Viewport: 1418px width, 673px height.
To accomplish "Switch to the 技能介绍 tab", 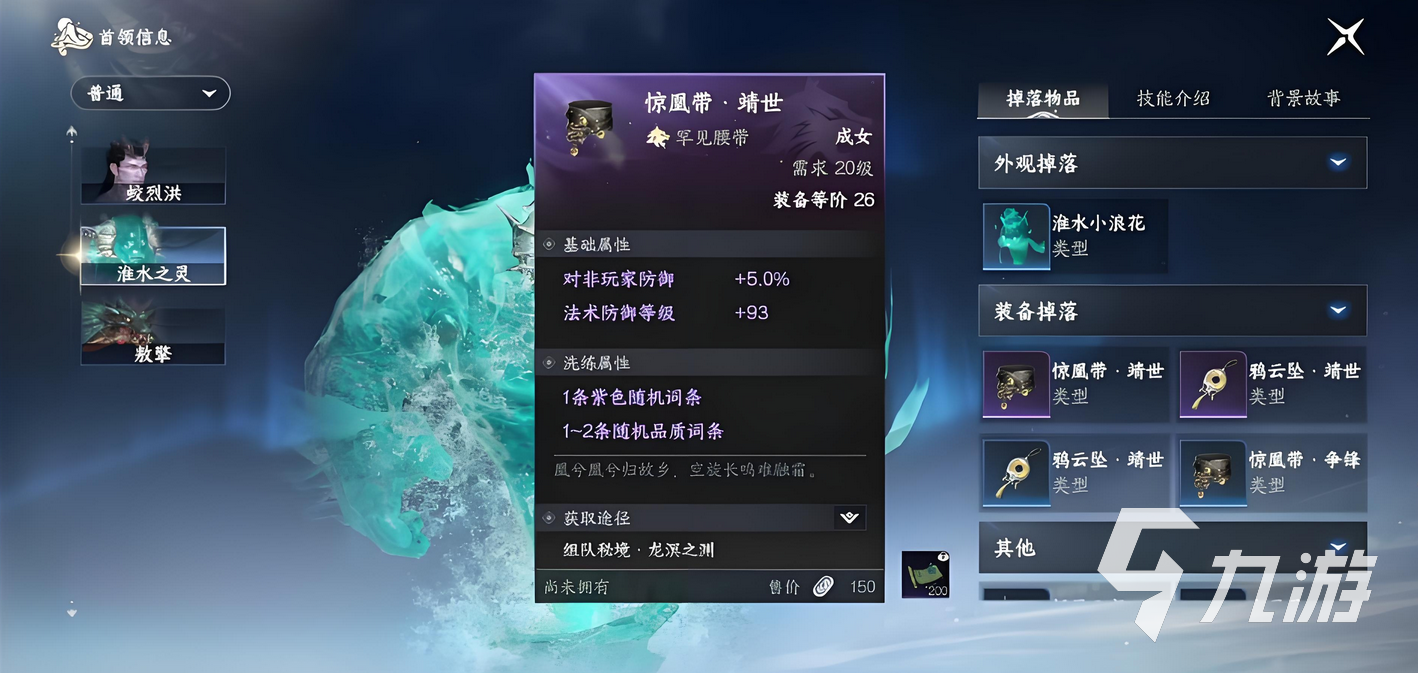I will point(1173,98).
